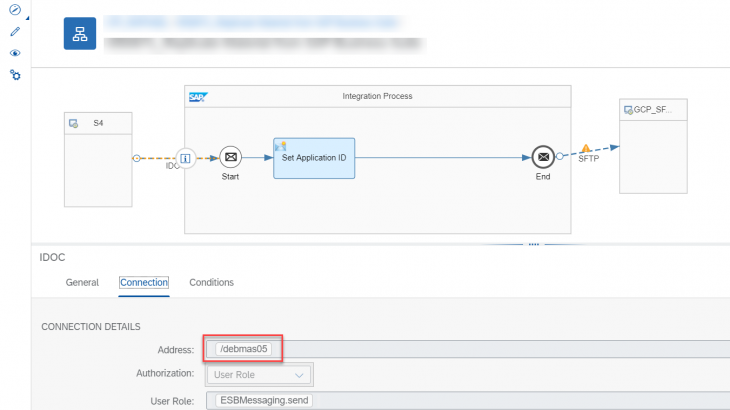730x410 pixels.
Task: Select the Set Application ID step
Action: coord(314,157)
